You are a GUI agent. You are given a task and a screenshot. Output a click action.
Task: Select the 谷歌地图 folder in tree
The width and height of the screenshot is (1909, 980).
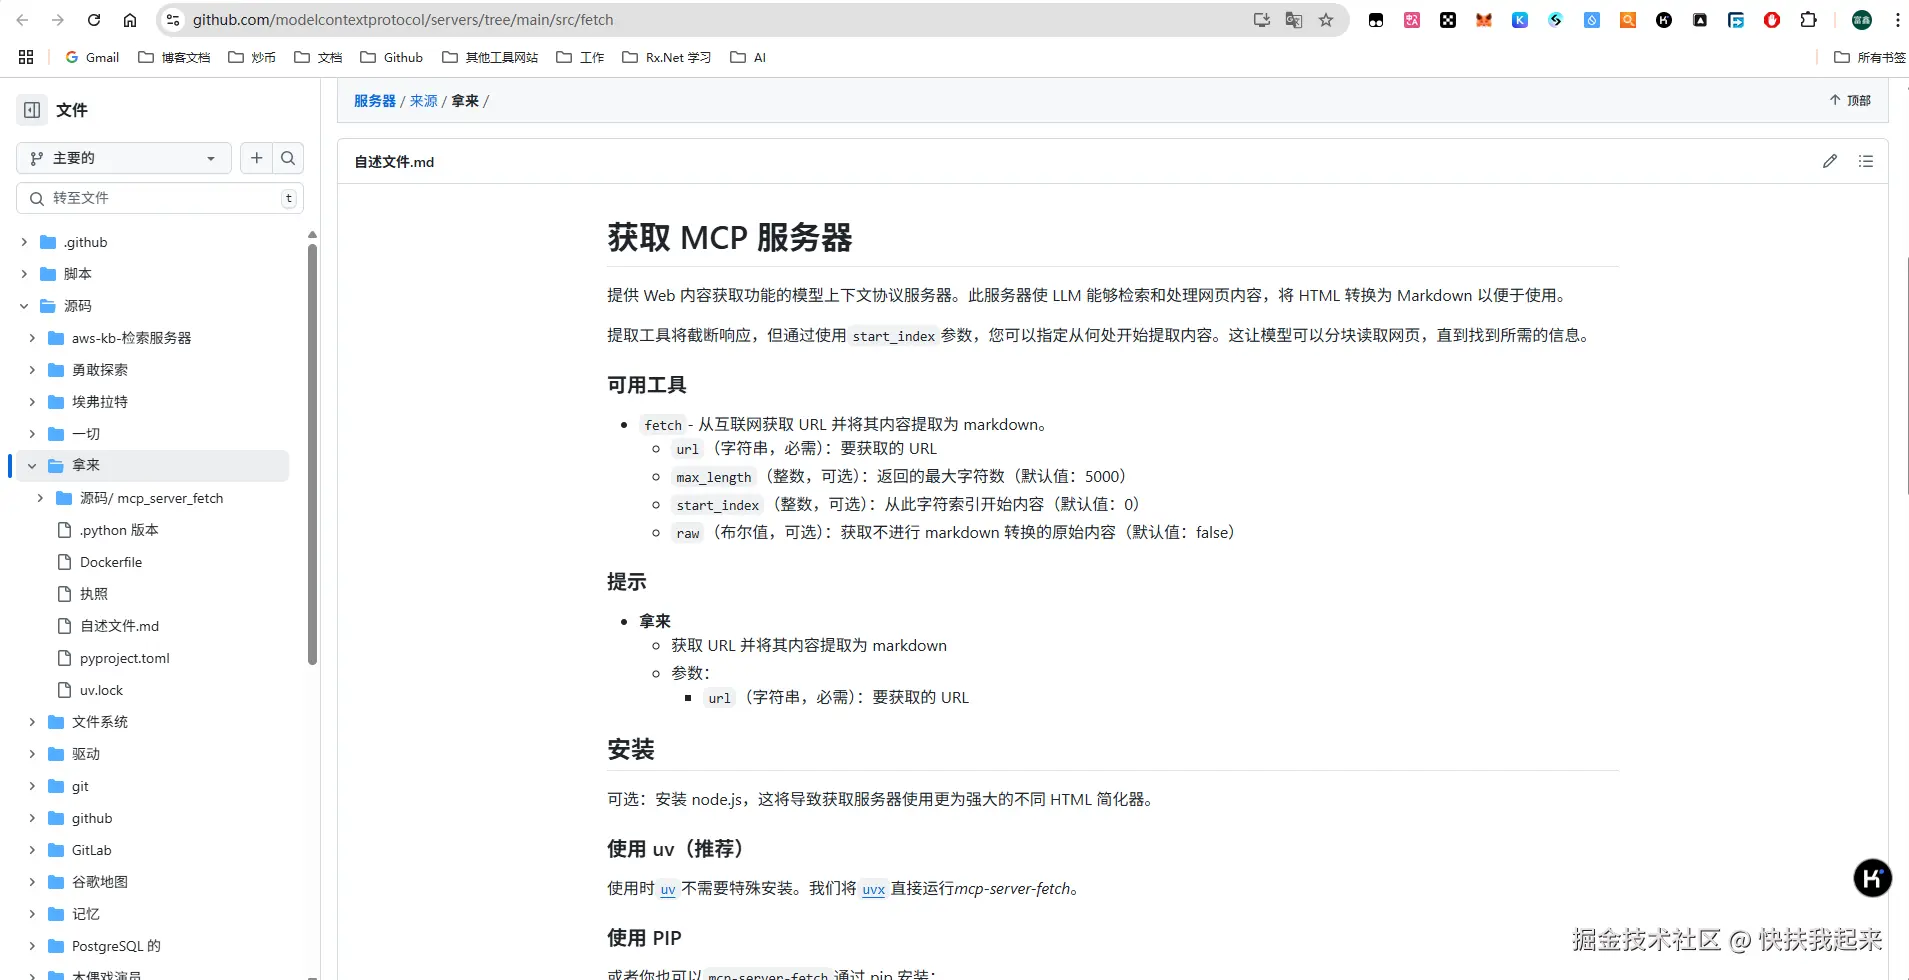pos(100,882)
